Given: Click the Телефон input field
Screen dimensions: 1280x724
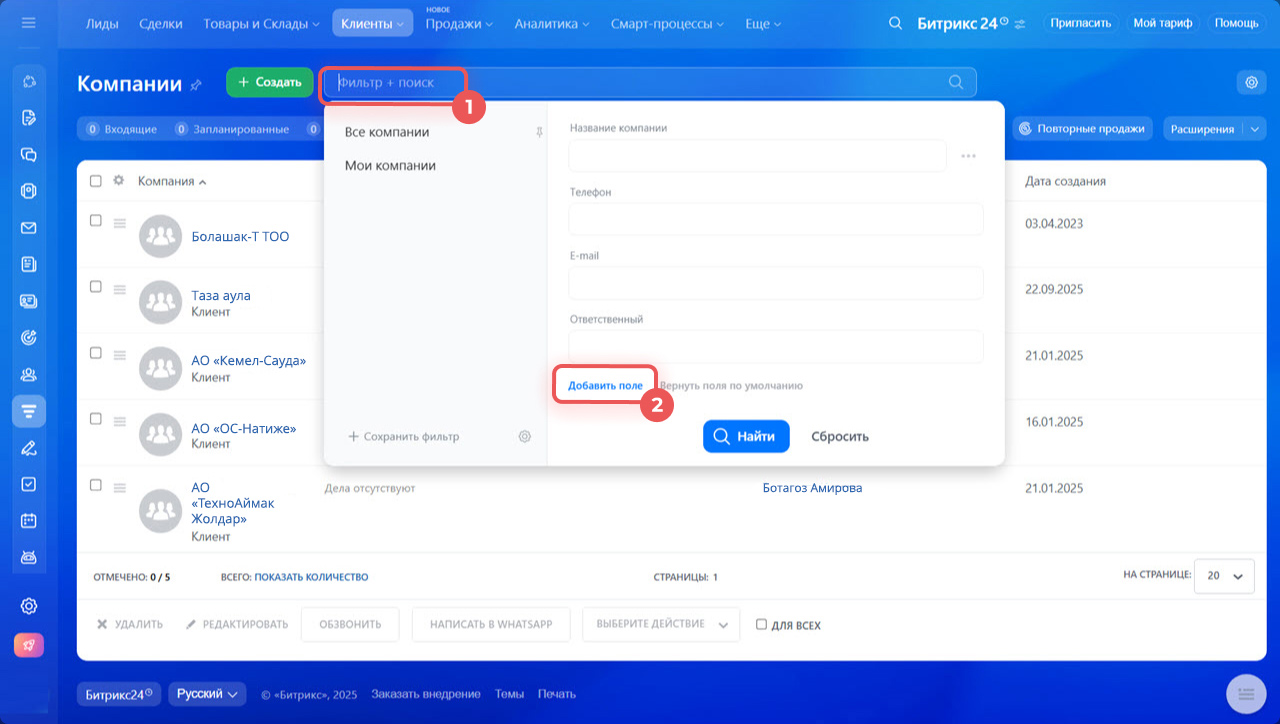Looking at the screenshot, I should (775, 220).
